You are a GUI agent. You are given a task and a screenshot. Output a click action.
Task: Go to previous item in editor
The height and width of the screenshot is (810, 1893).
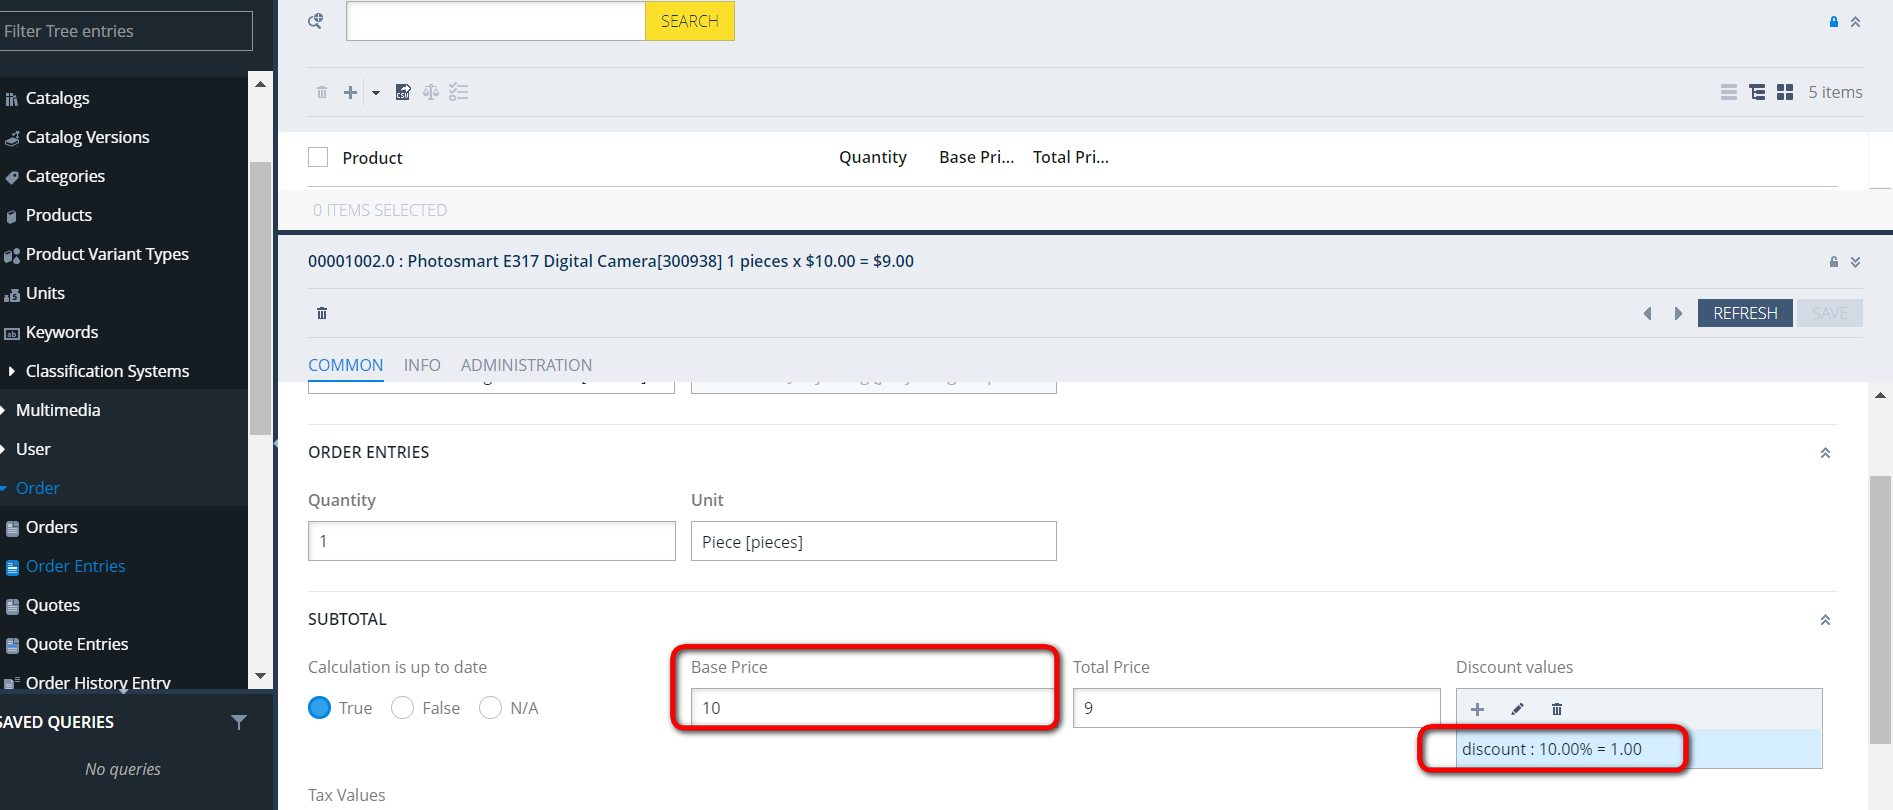[1648, 313]
